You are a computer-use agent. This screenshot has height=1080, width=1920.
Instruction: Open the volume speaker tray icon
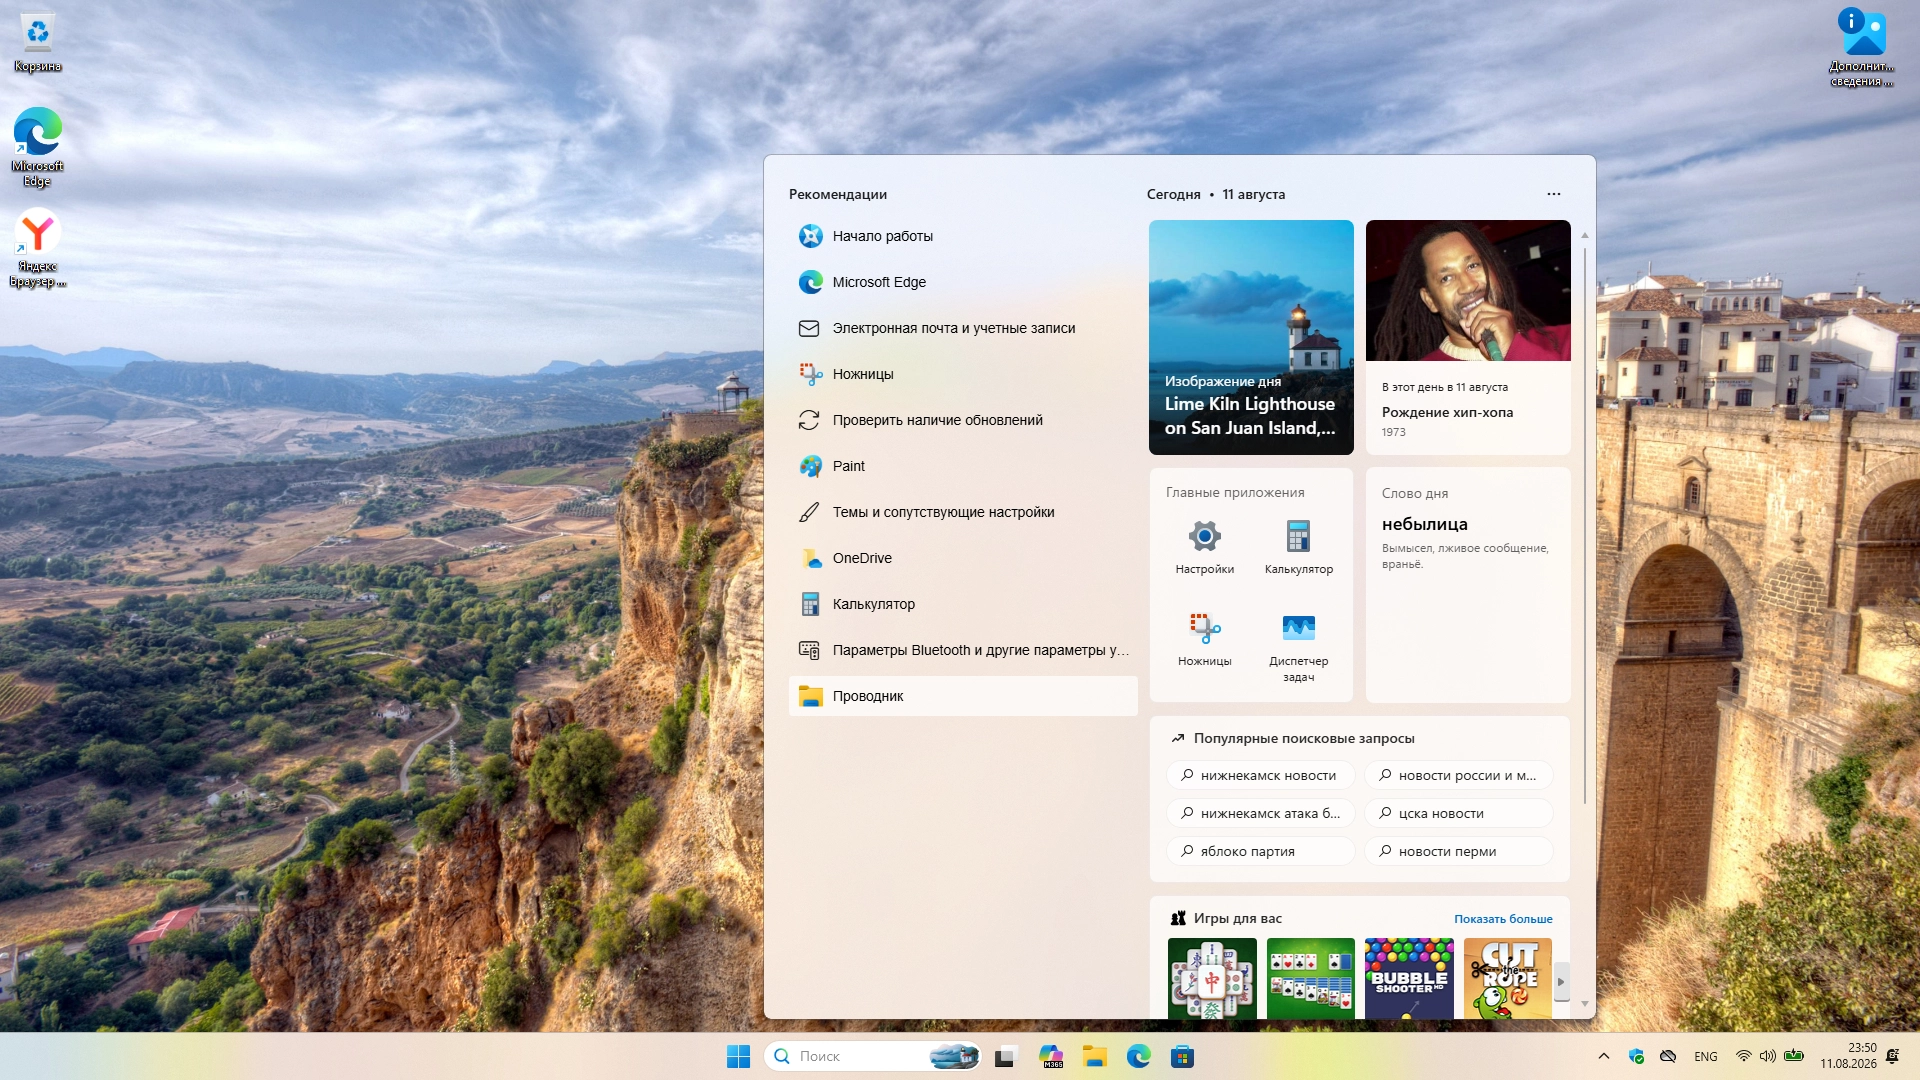click(x=1768, y=1056)
